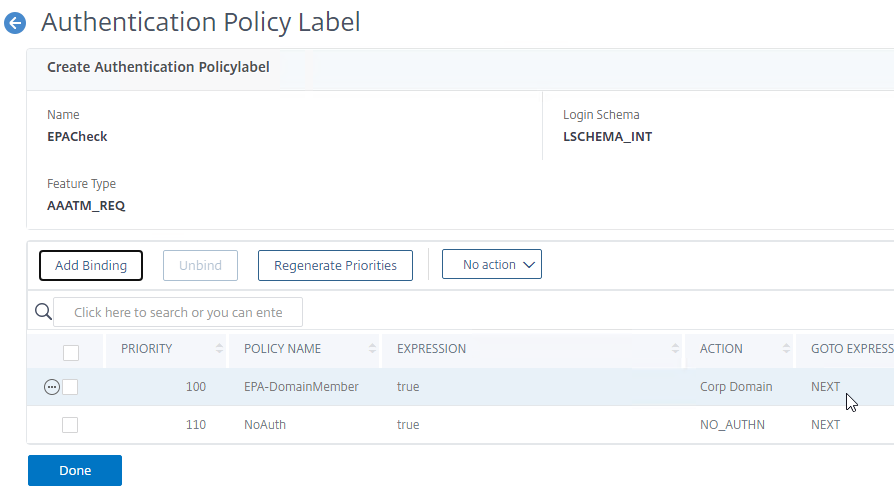Select the EPA-DomainMember policy name
Screen dimensions: 894x498
coord(301,387)
